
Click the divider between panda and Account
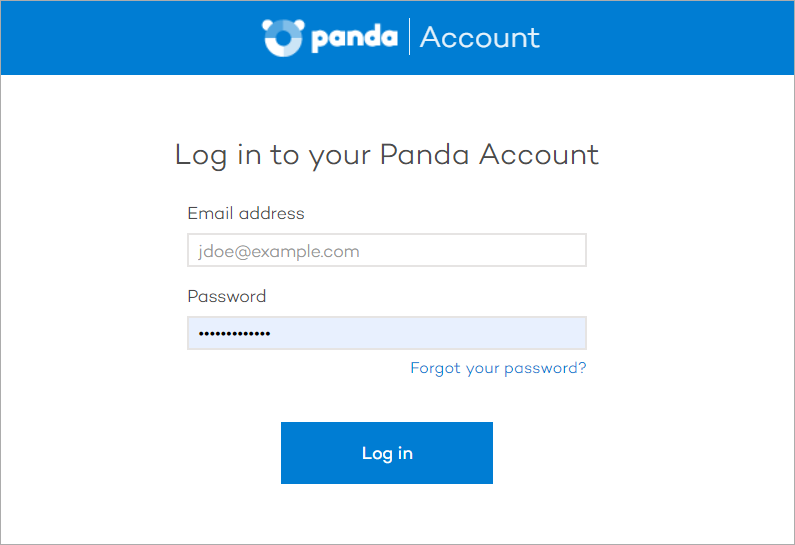409,37
